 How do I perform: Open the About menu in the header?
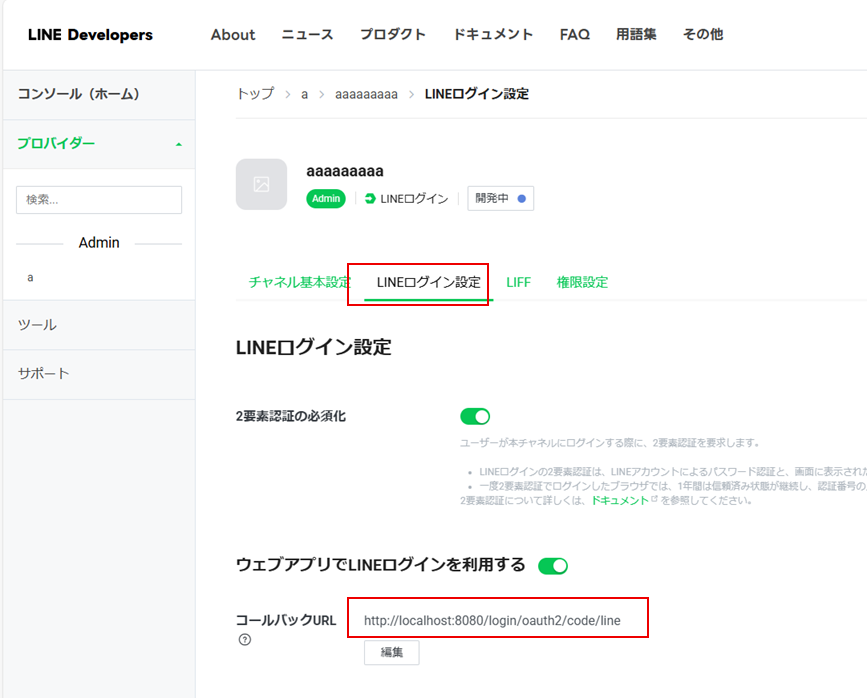click(233, 35)
